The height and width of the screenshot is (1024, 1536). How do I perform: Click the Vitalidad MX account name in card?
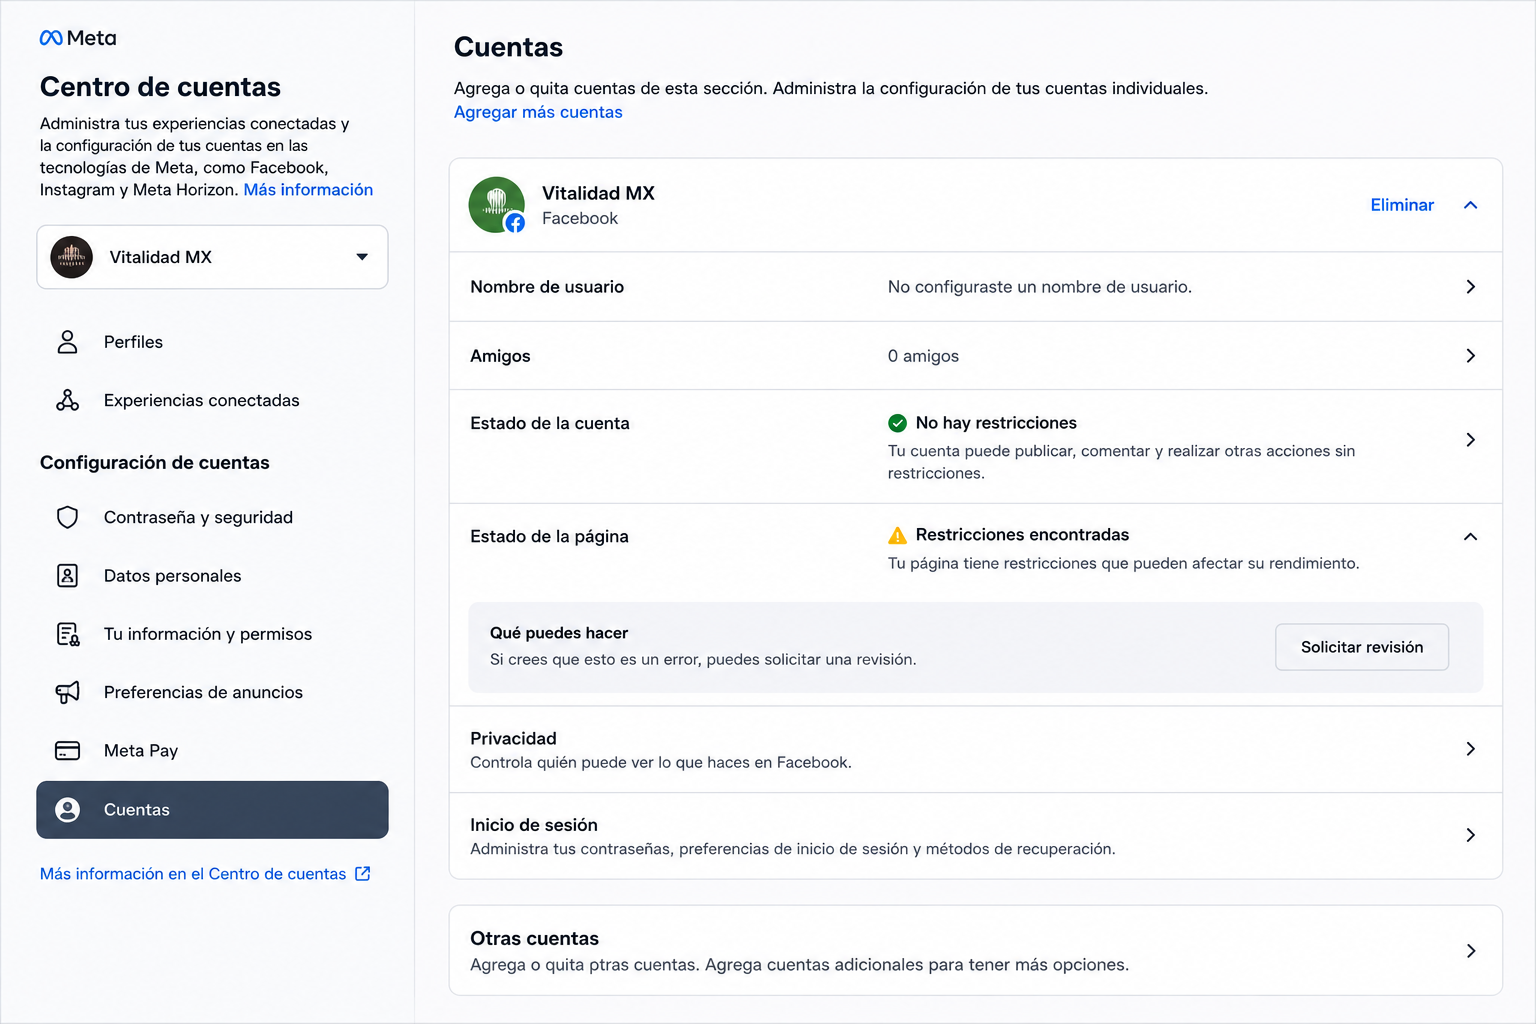598,193
